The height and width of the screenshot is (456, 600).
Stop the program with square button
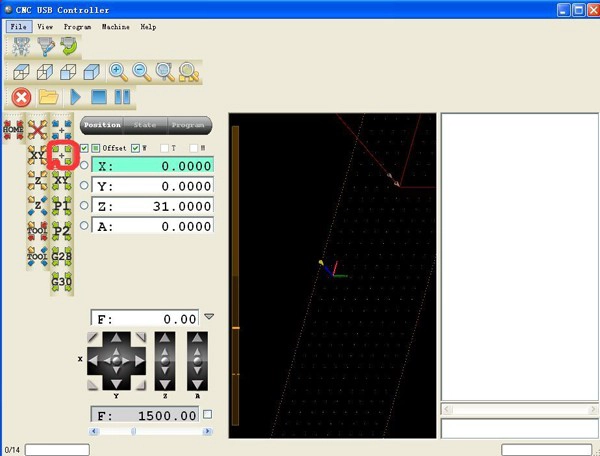99,97
